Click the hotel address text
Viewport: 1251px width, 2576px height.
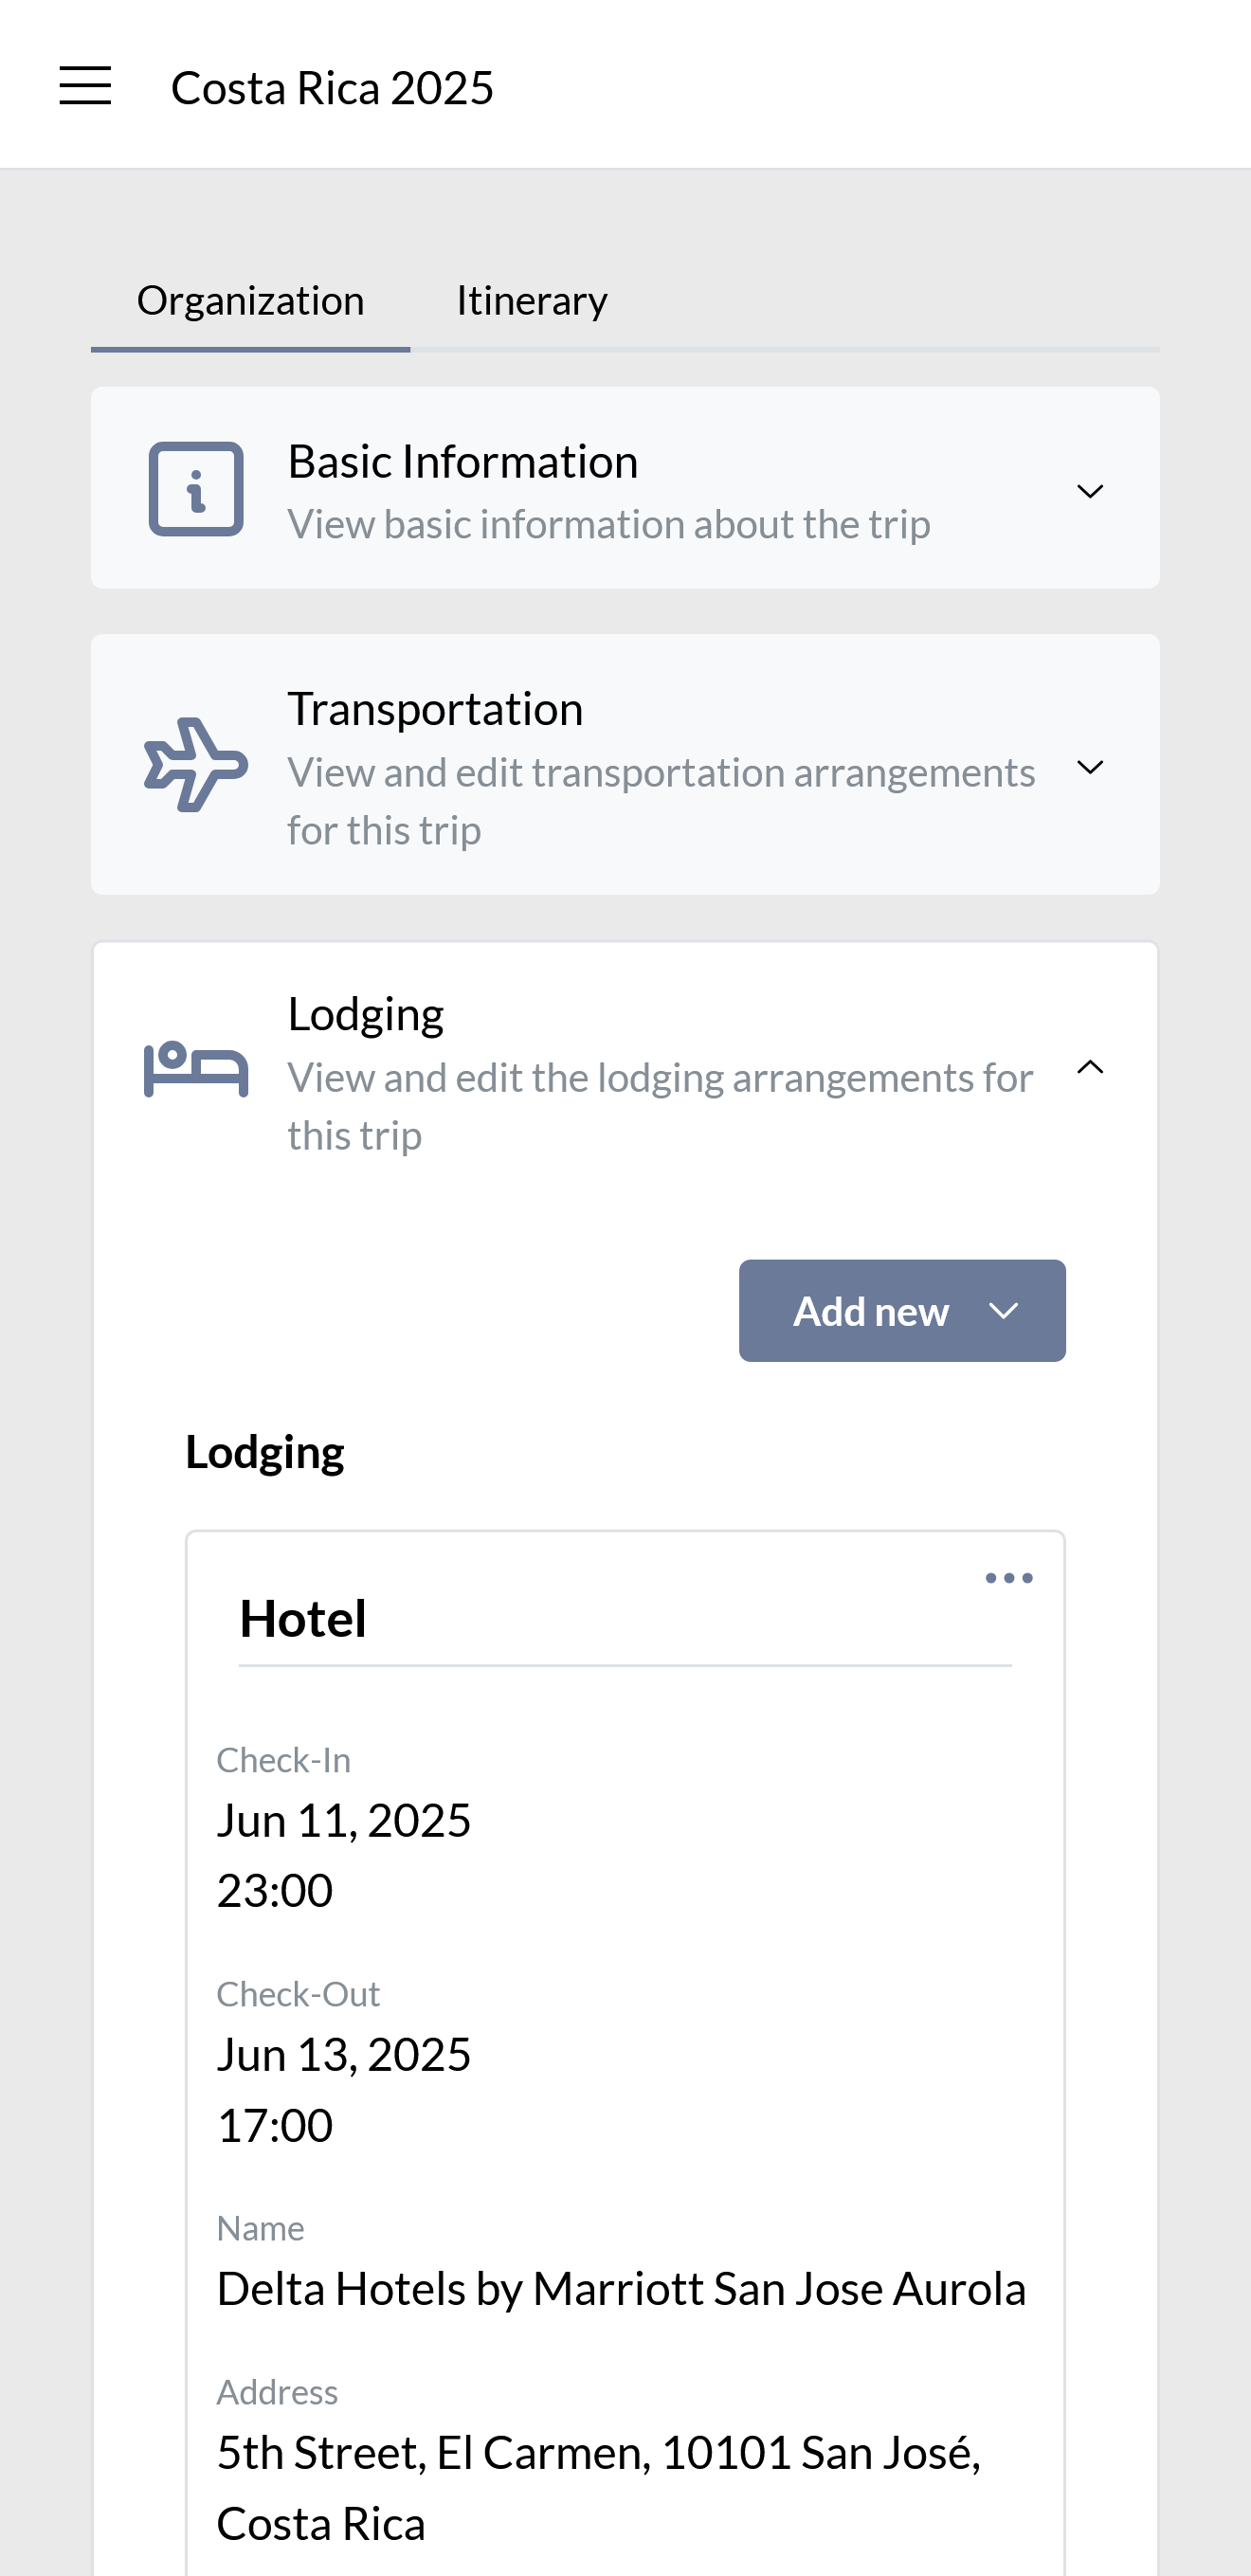point(598,2488)
